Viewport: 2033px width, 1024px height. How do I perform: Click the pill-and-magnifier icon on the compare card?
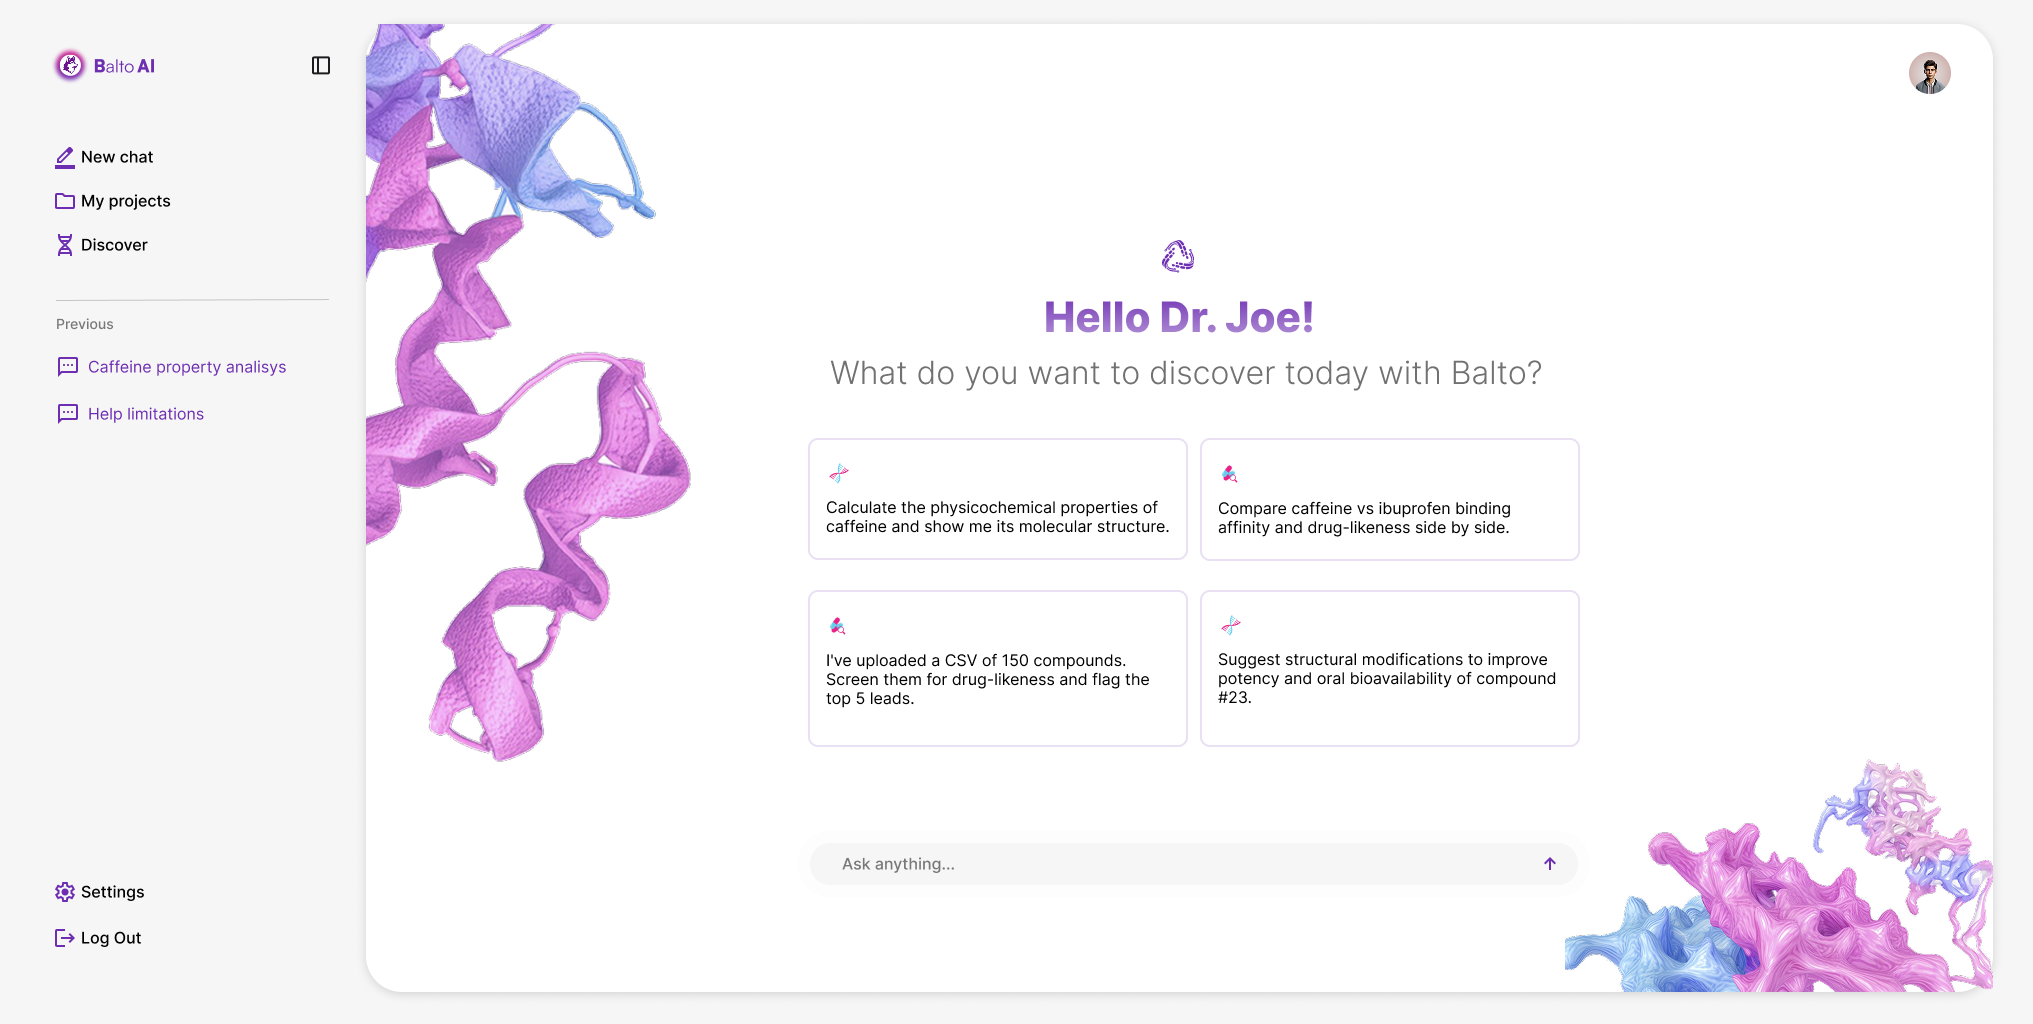(x=1230, y=473)
